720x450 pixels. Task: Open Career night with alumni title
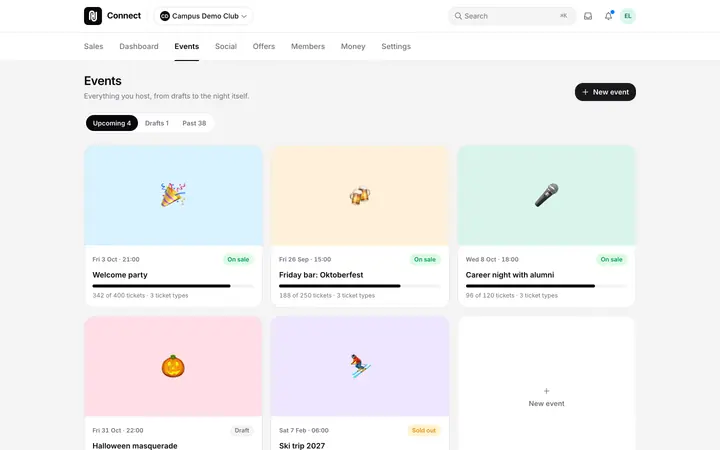coord(510,275)
